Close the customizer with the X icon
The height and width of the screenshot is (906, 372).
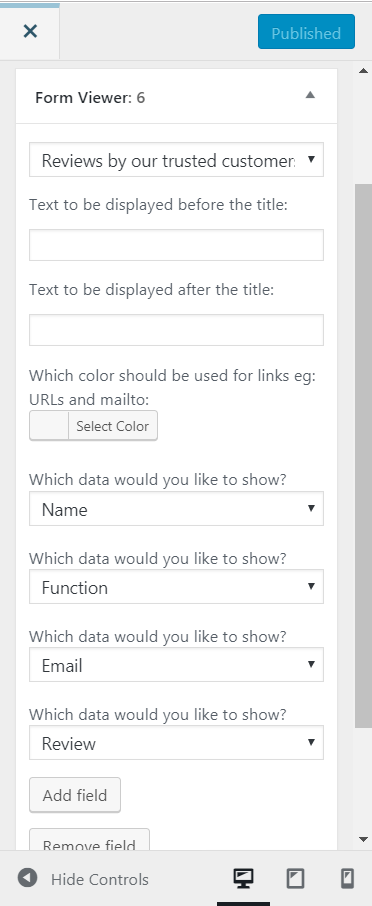pyautogui.click(x=29, y=31)
